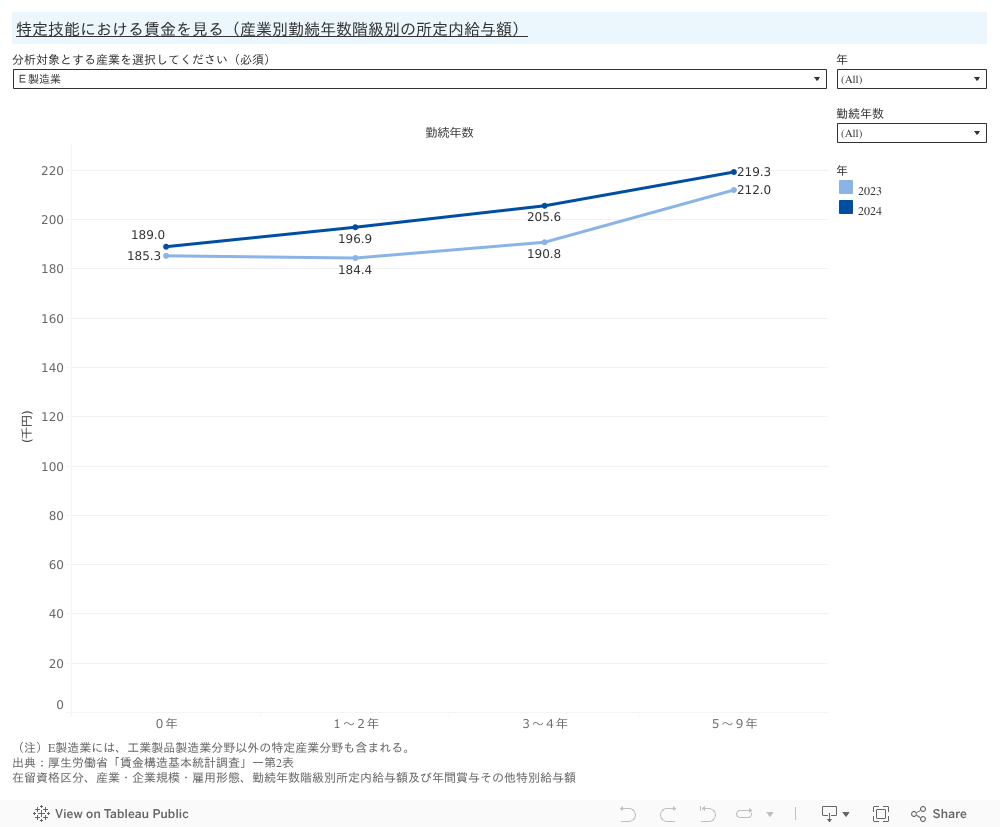
Task: Click the 2023 data point labeled 190.8
Action: [x=544, y=242]
